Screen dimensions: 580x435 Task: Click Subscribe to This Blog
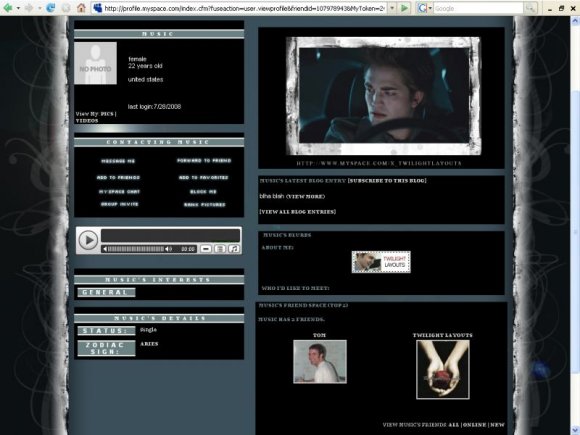point(387,181)
